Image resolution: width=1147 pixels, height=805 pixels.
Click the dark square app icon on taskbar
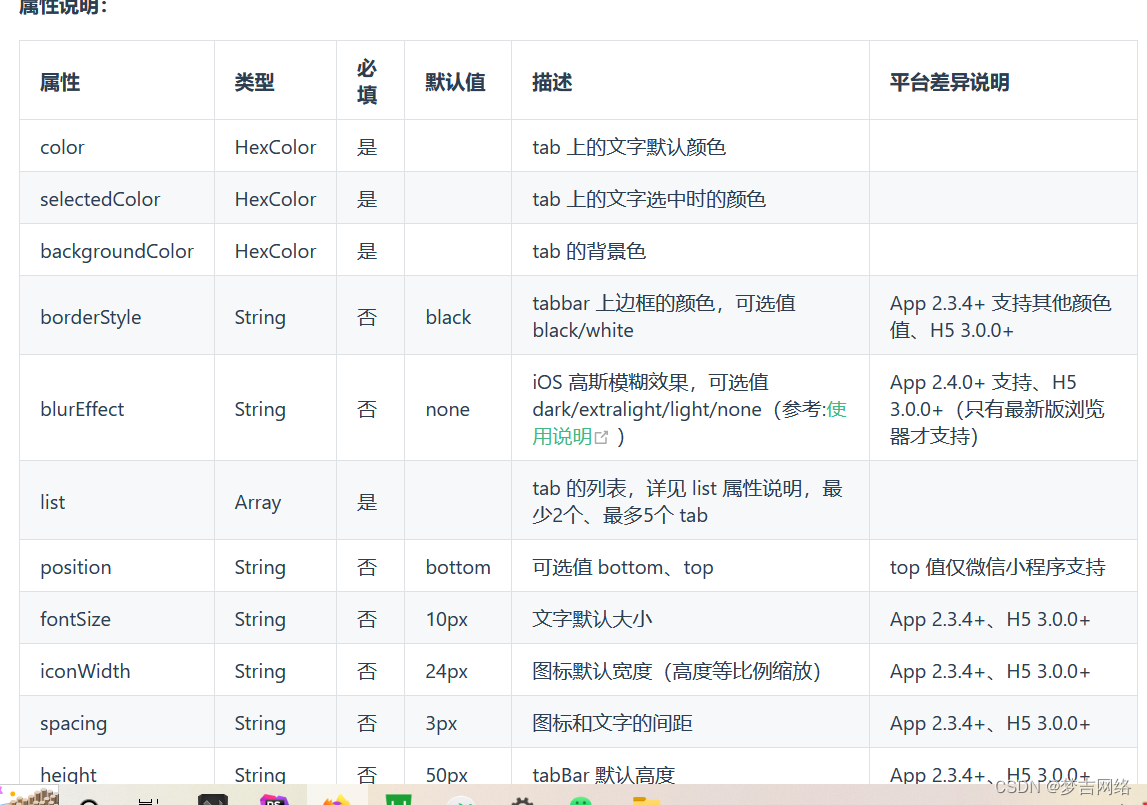coord(212,800)
